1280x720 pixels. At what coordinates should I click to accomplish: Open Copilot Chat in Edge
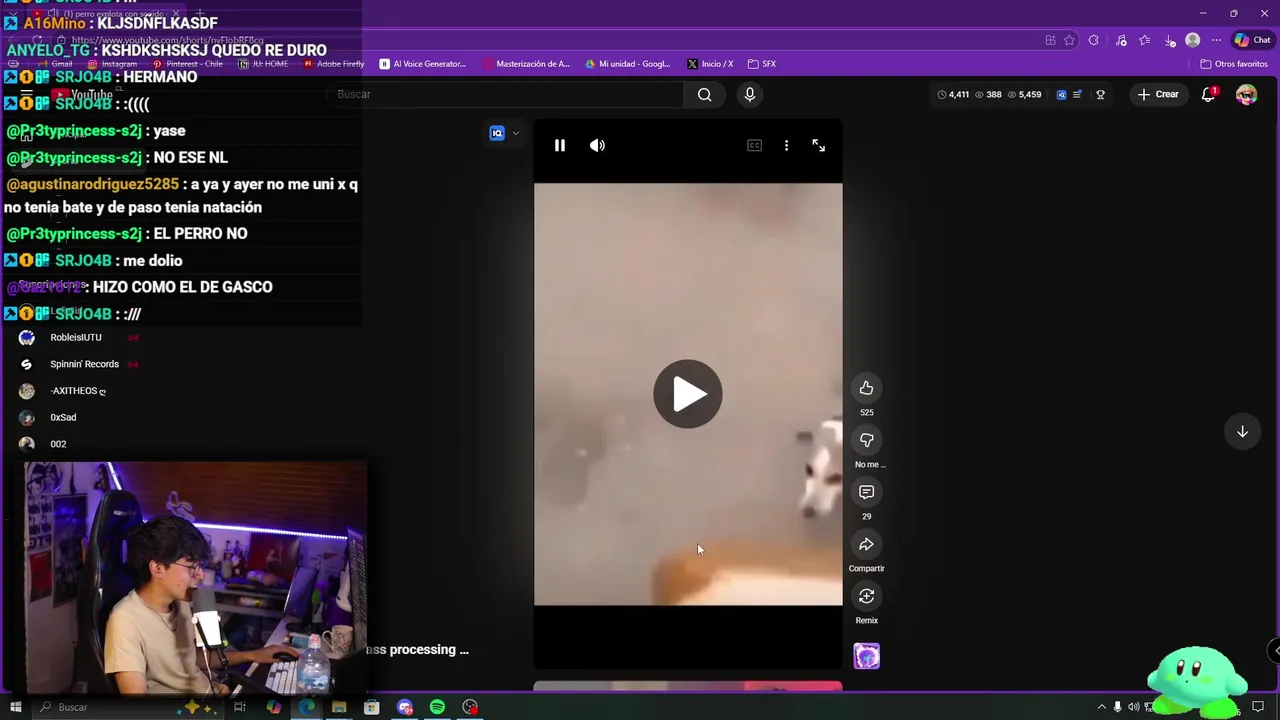click(x=1253, y=40)
